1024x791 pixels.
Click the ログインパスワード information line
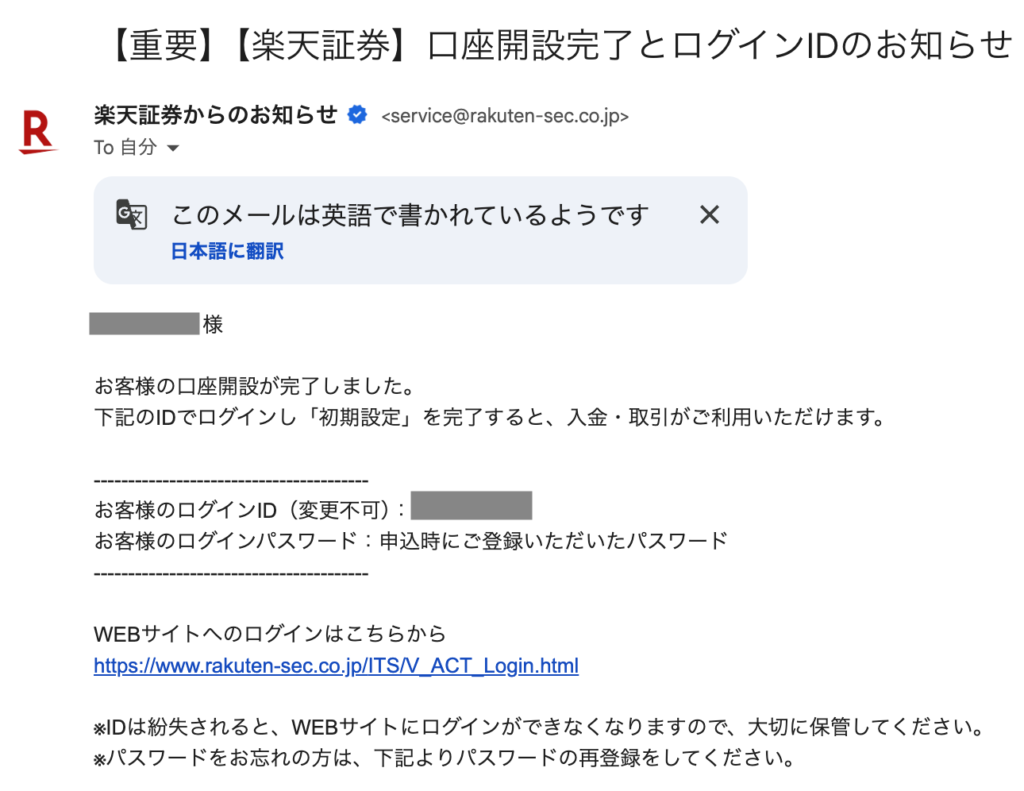coord(410,541)
